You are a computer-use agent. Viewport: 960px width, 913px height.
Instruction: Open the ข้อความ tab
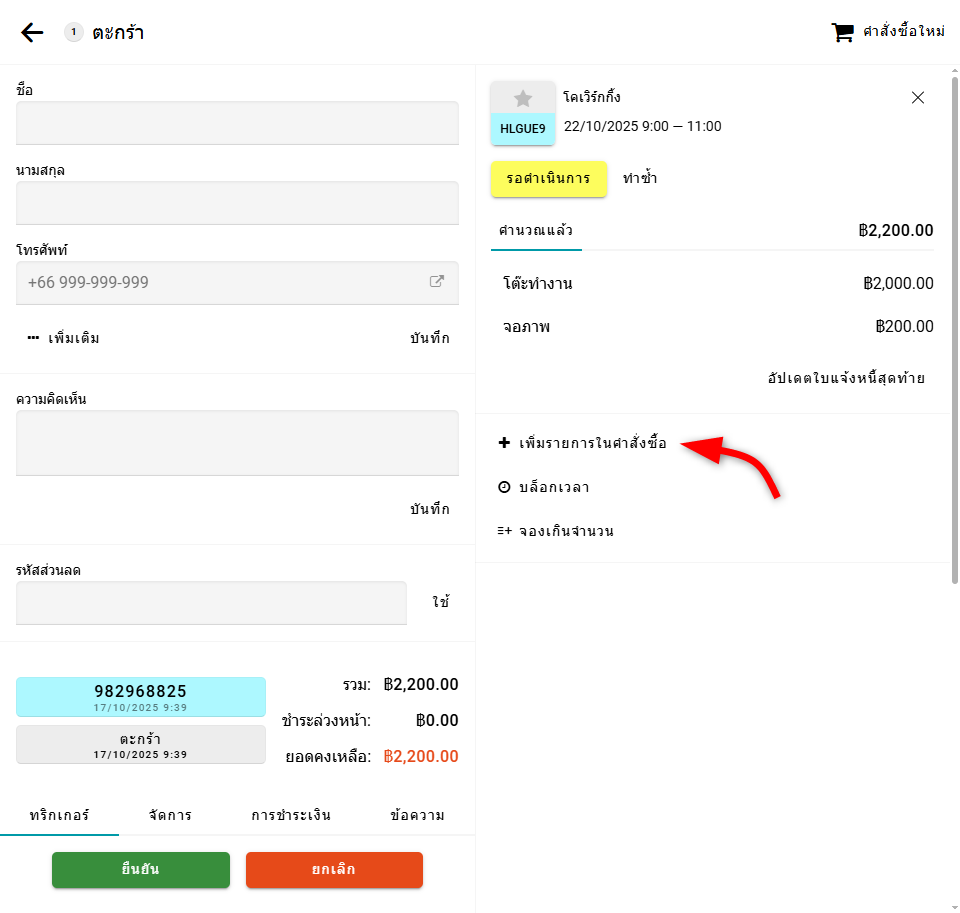[x=417, y=815]
